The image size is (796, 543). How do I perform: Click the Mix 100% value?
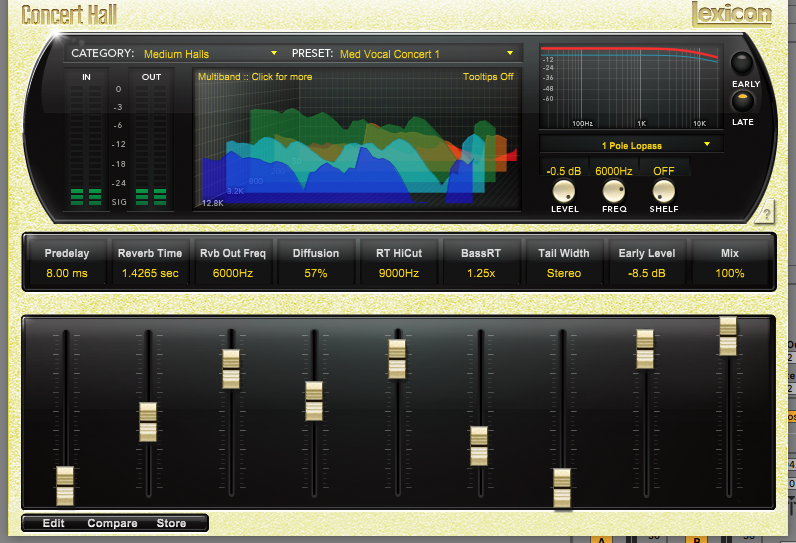[x=729, y=273]
